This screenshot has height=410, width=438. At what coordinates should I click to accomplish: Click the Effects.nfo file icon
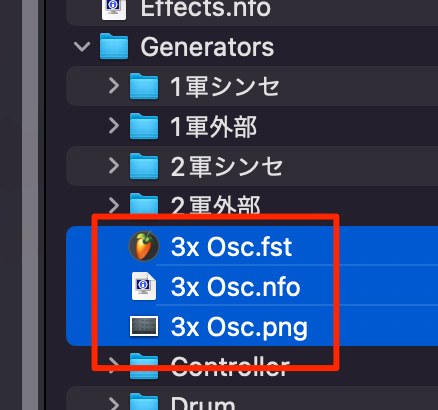pyautogui.click(x=114, y=8)
